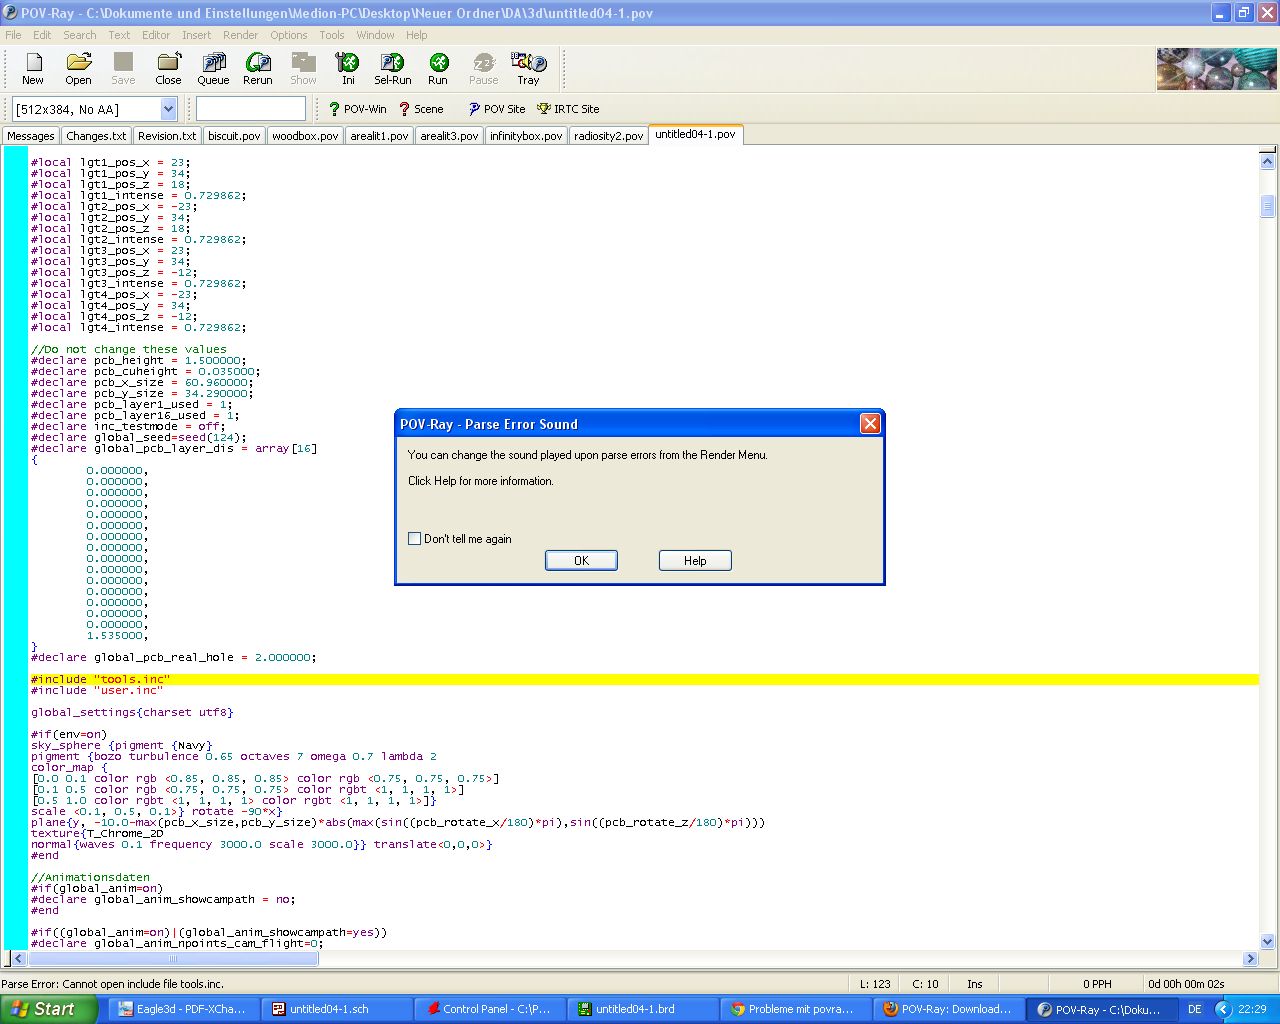Image resolution: width=1280 pixels, height=1024 pixels.
Task: Open the Editor menu
Action: 156,35
